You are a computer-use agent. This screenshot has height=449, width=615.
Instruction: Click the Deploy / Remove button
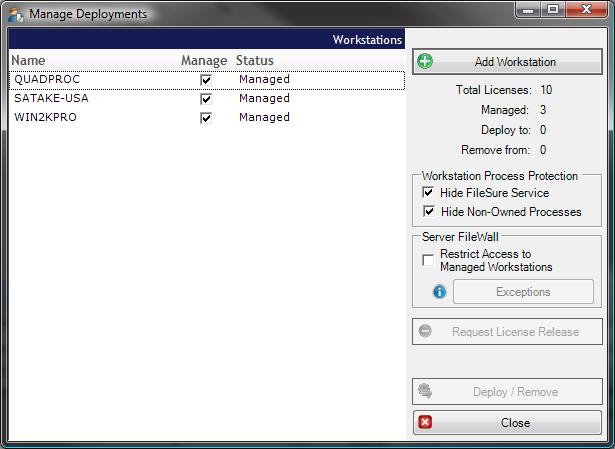(x=508, y=391)
